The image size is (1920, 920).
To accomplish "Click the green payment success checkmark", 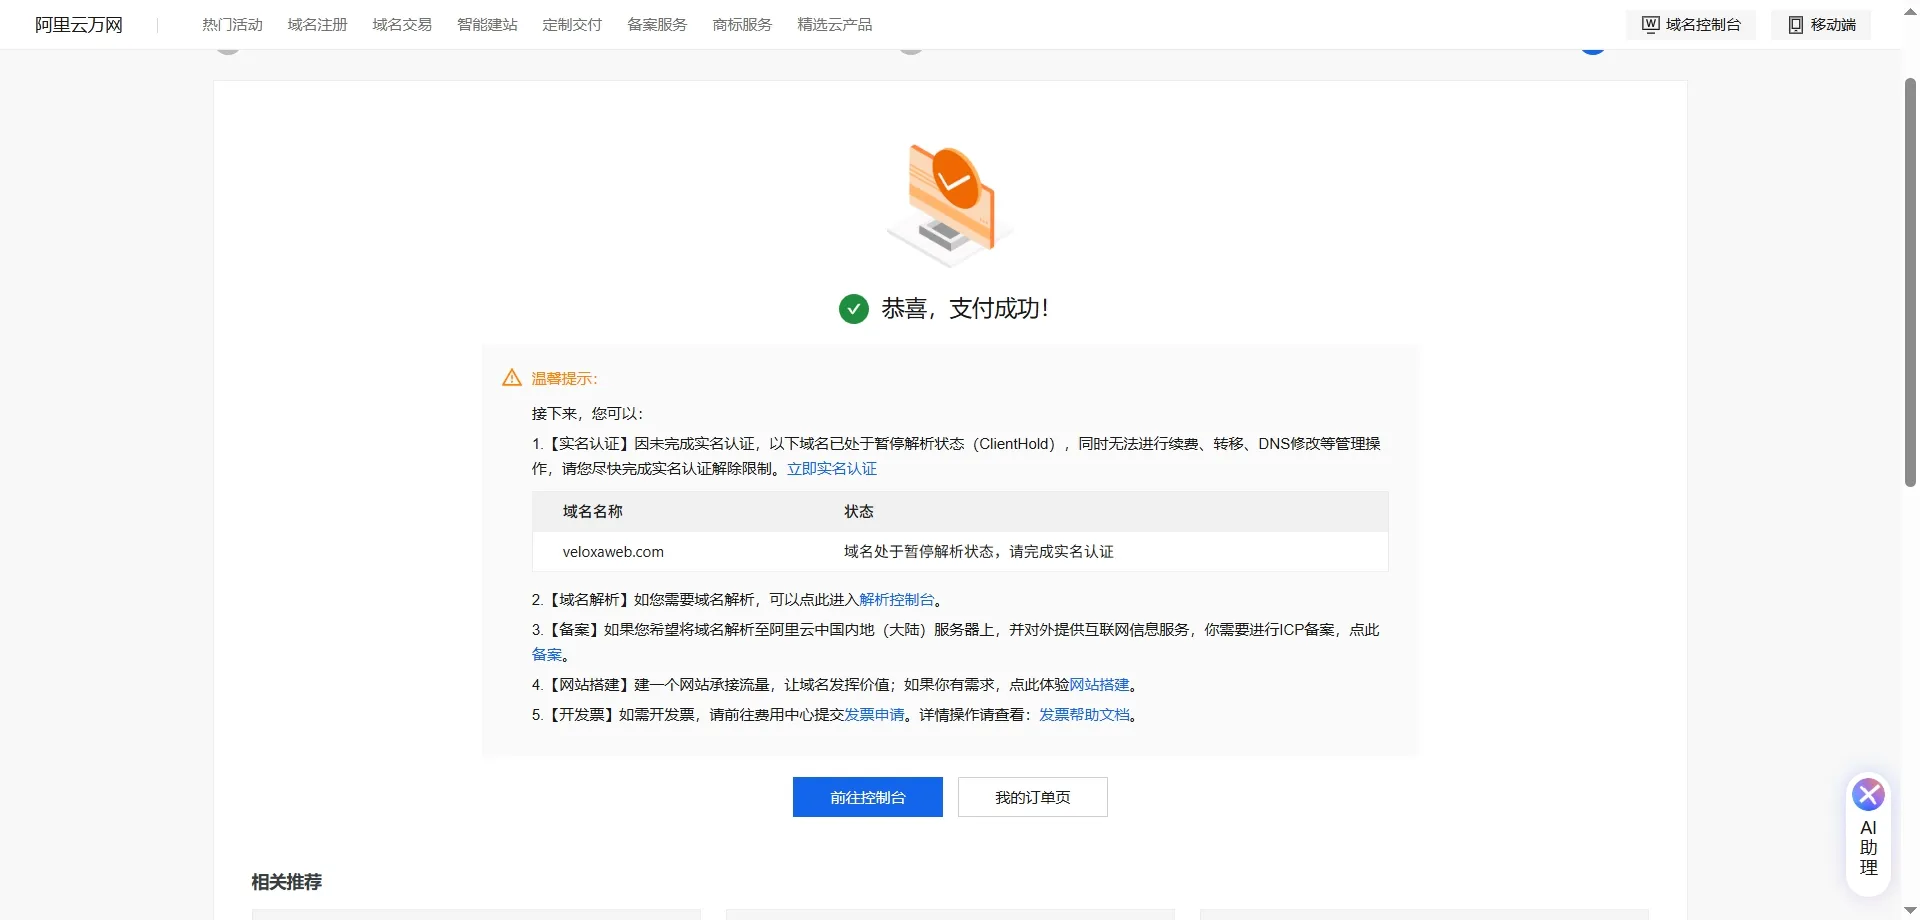I will coord(853,308).
